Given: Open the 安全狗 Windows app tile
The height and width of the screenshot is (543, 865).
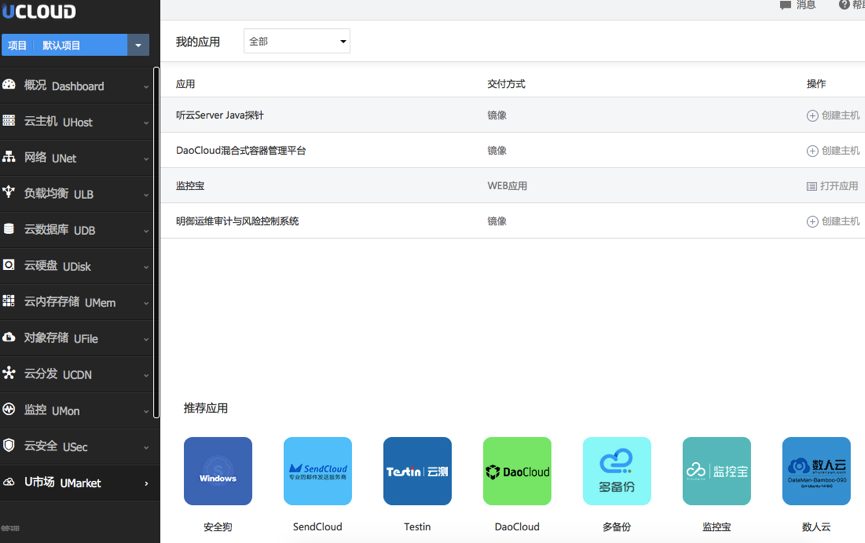Looking at the screenshot, I should pos(218,471).
